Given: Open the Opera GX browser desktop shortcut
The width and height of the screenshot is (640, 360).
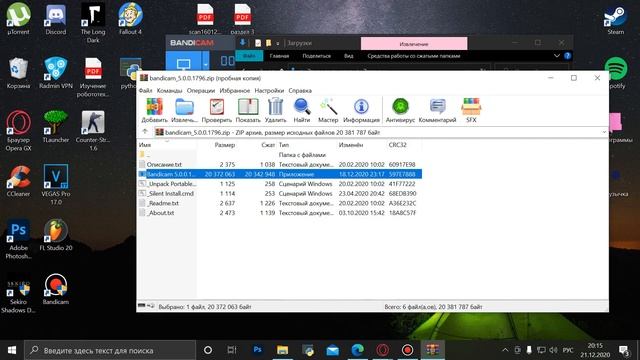Looking at the screenshot, I should coord(18,131).
